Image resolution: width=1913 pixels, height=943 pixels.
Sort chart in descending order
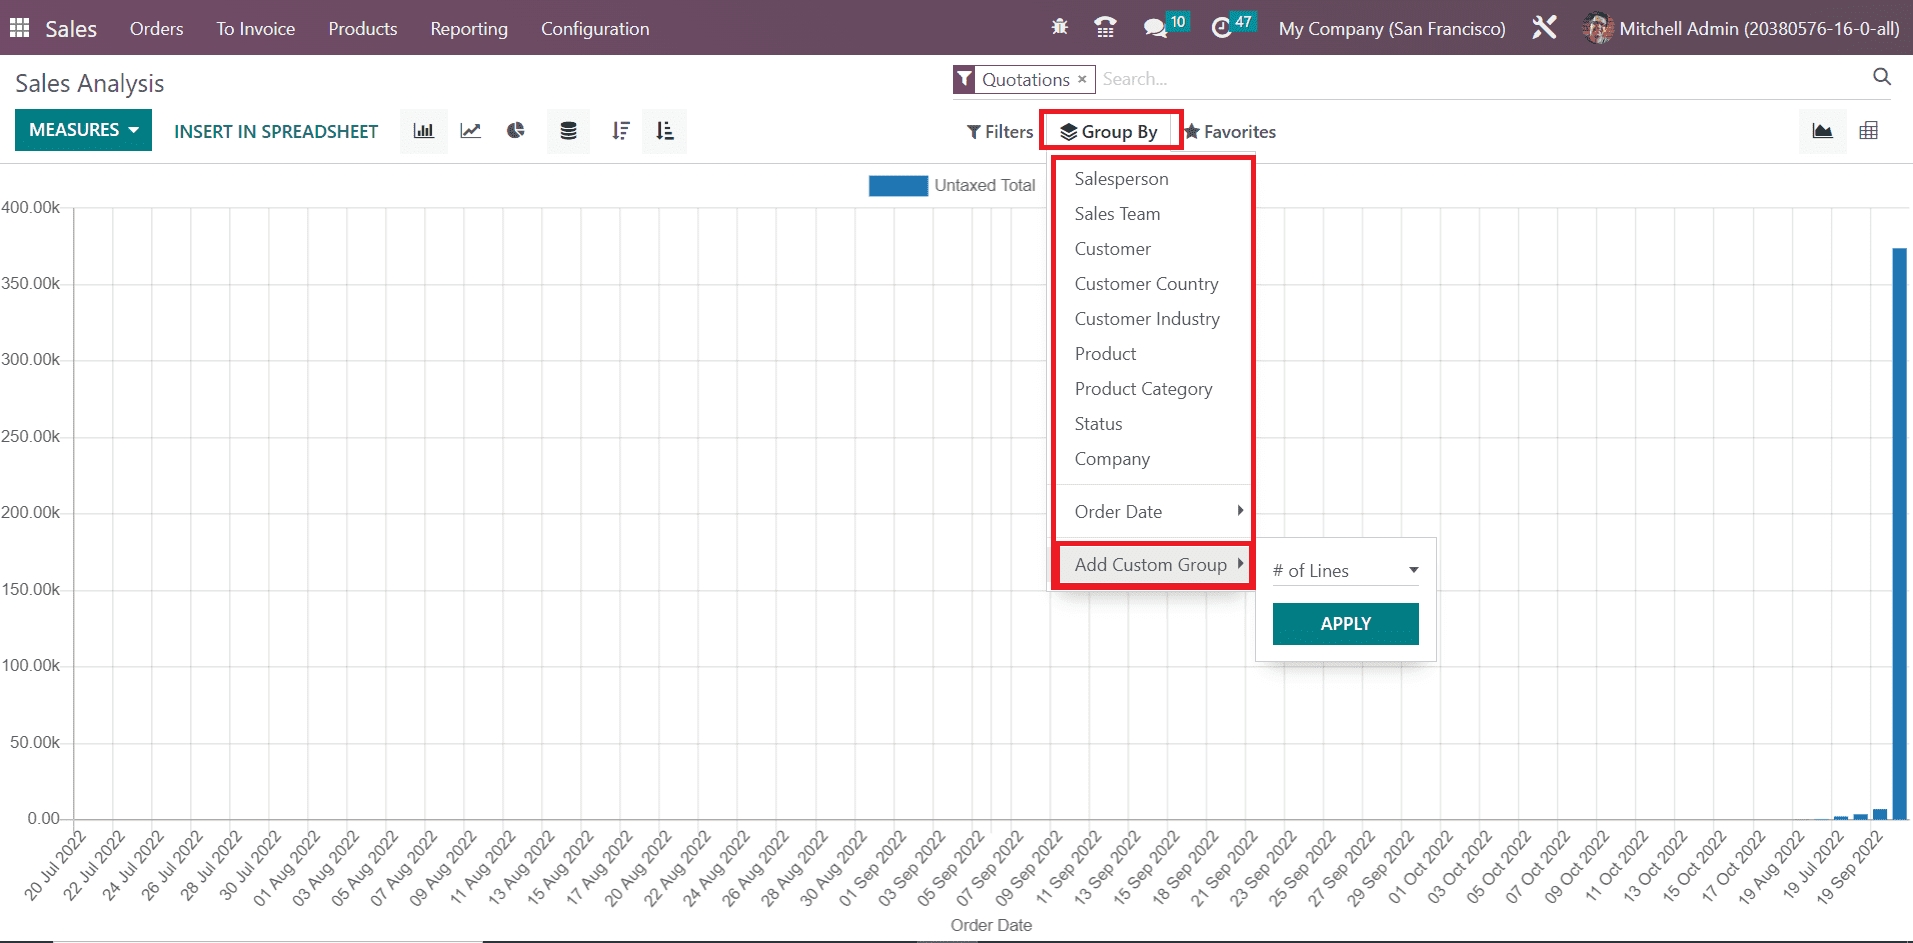coord(620,131)
